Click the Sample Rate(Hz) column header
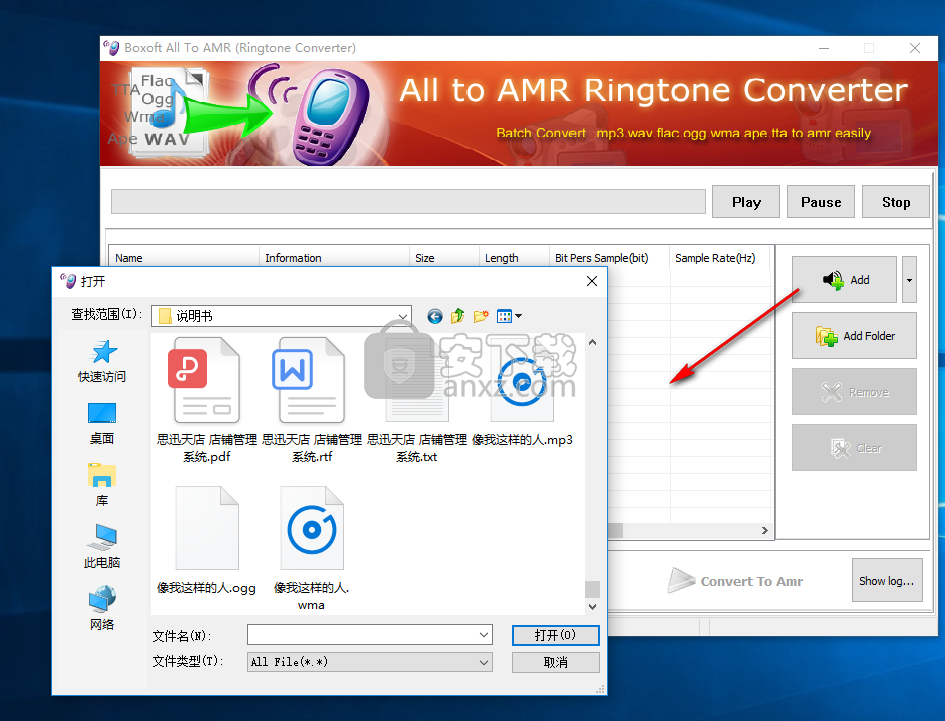945x721 pixels. 720,258
